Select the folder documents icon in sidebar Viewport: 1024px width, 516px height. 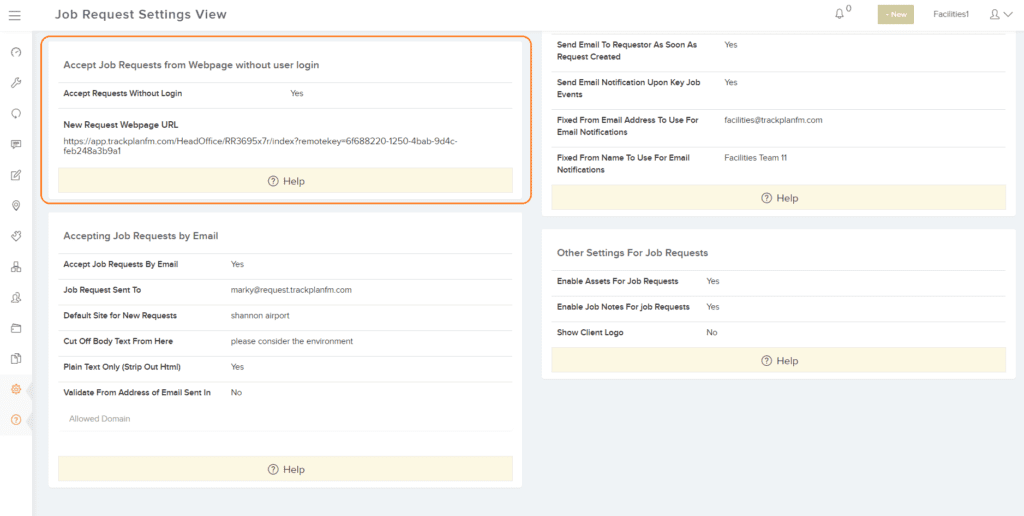[x=16, y=328]
